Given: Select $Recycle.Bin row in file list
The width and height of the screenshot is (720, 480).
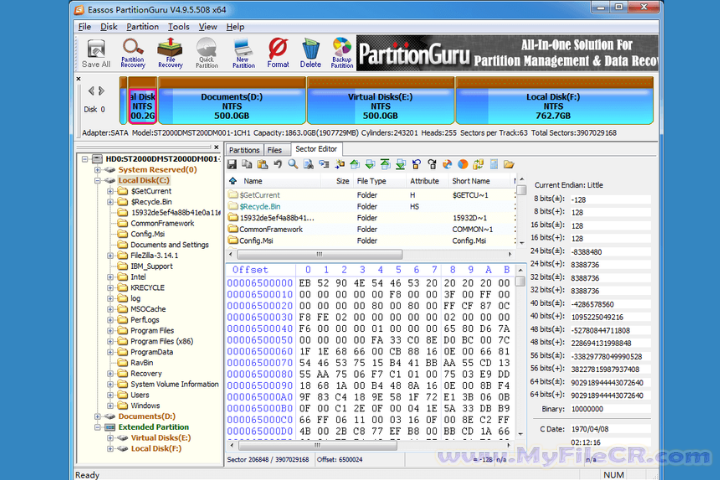Looking at the screenshot, I should (370, 207).
